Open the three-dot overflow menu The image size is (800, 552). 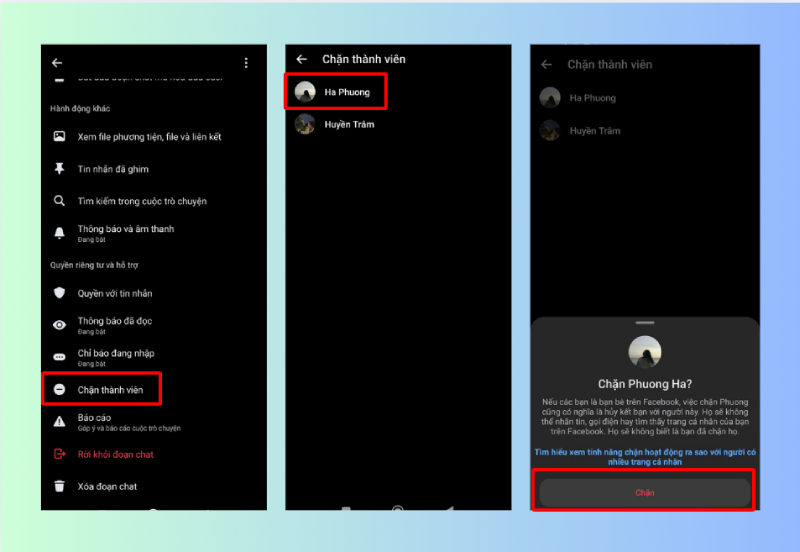(246, 63)
